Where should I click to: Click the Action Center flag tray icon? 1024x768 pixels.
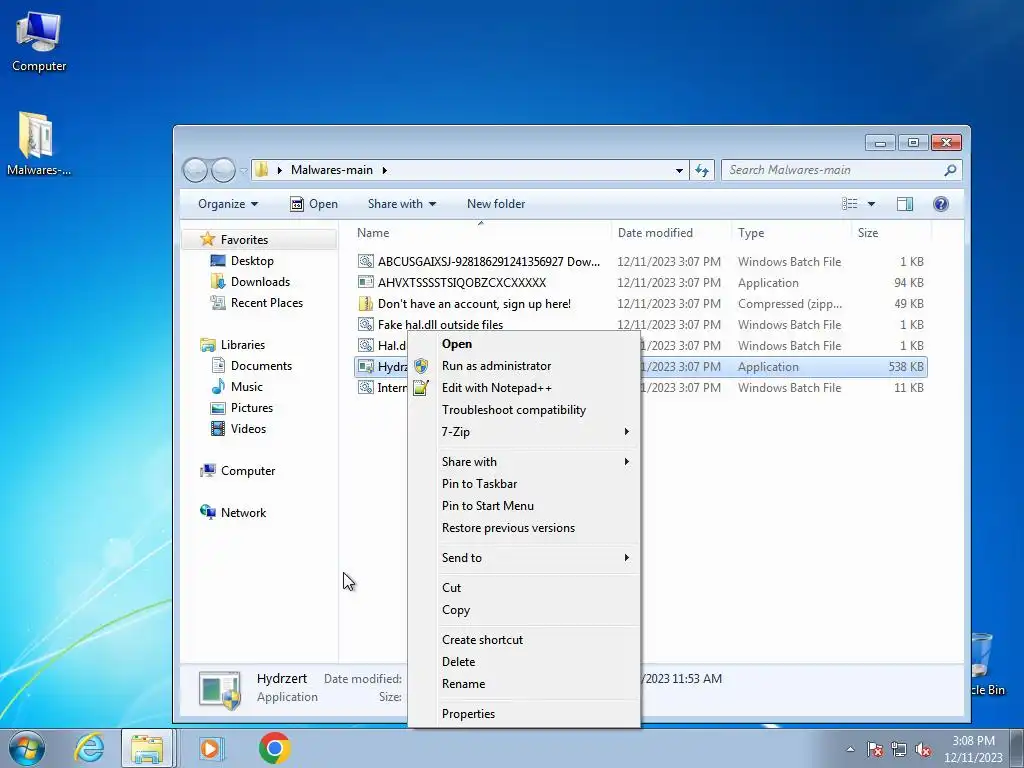[x=875, y=749]
